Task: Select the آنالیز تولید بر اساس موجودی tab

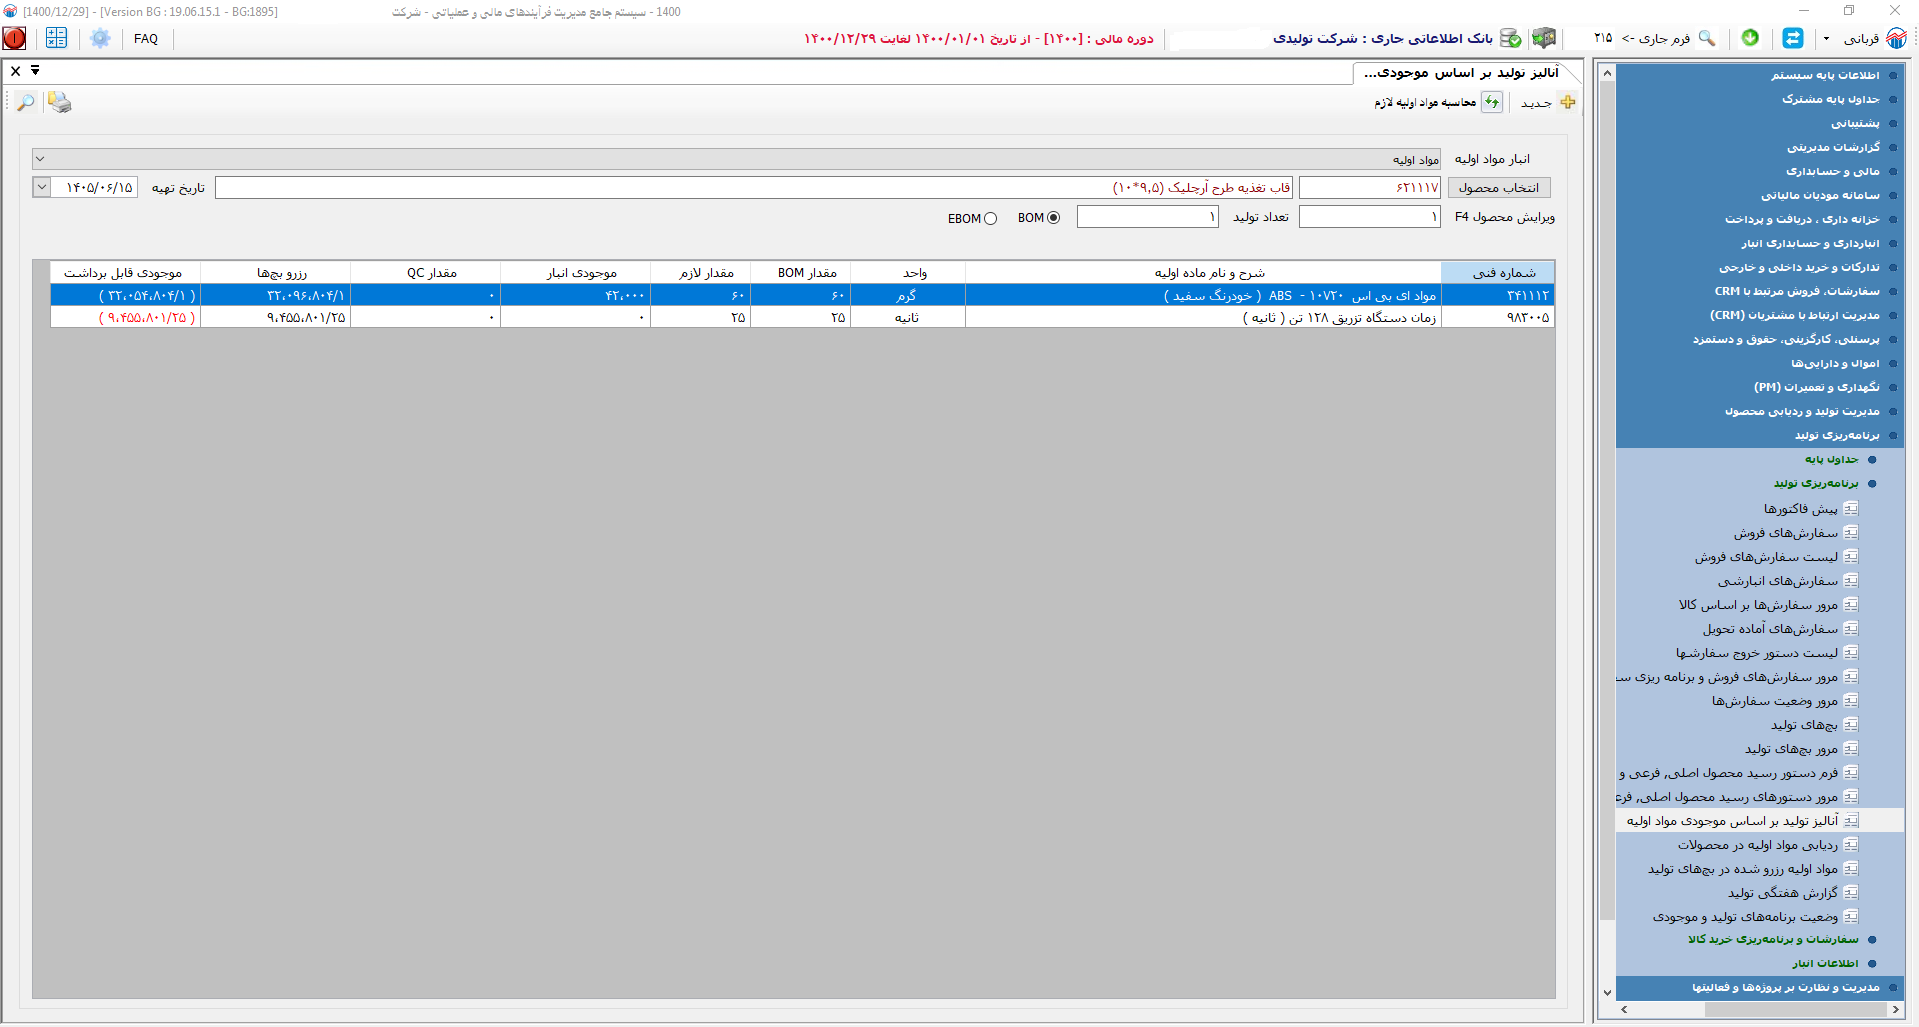Action: [x=1461, y=72]
